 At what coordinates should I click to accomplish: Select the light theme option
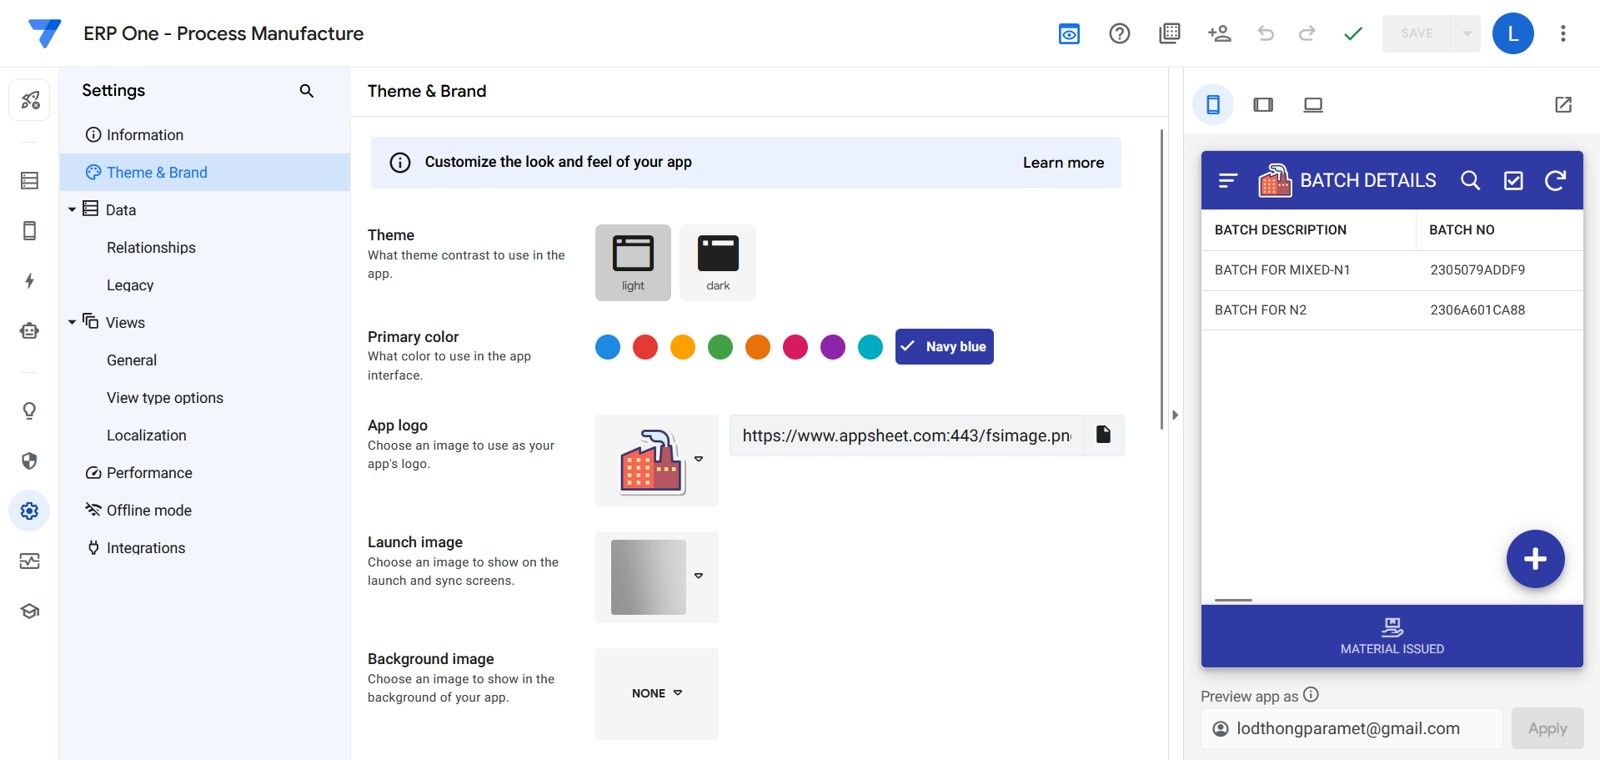click(633, 263)
